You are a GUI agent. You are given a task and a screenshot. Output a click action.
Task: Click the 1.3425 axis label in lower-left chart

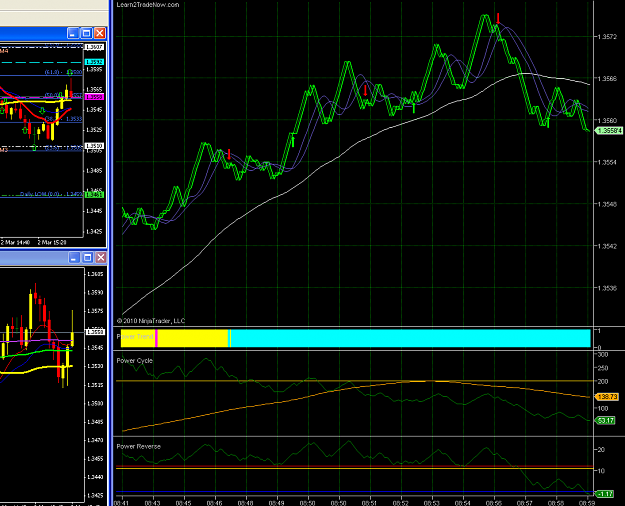coord(95,495)
